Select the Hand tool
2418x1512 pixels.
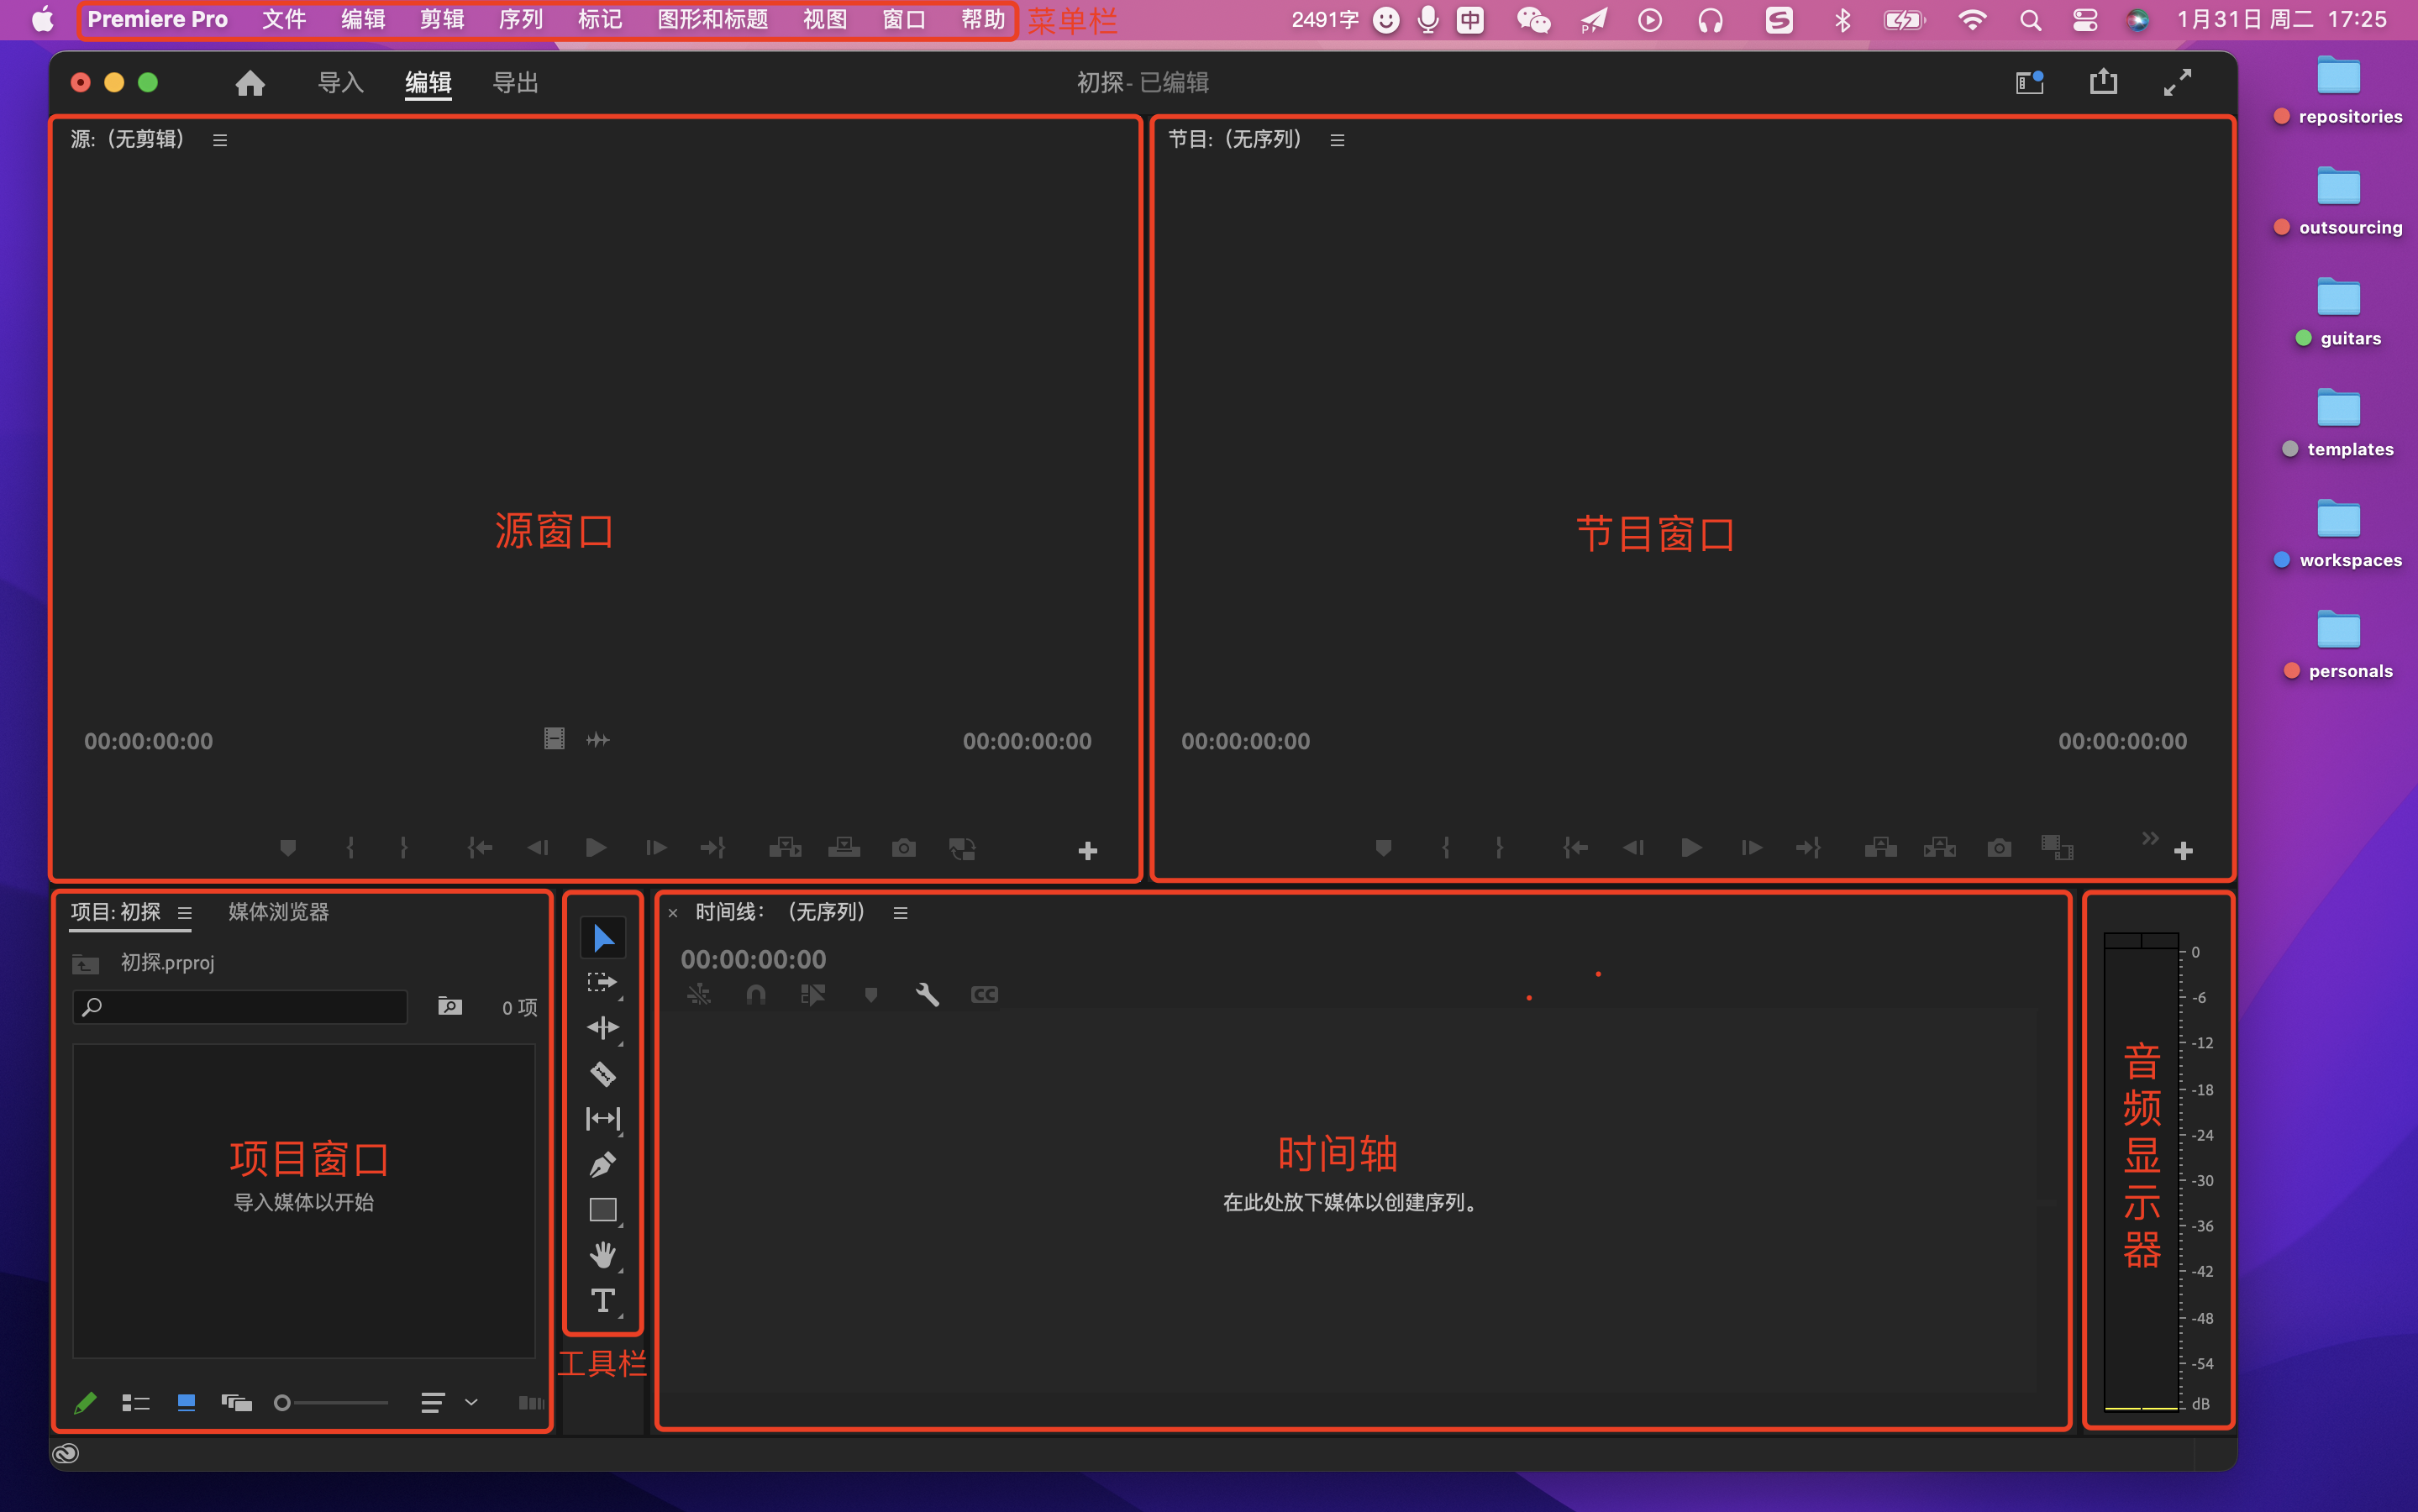(x=602, y=1255)
